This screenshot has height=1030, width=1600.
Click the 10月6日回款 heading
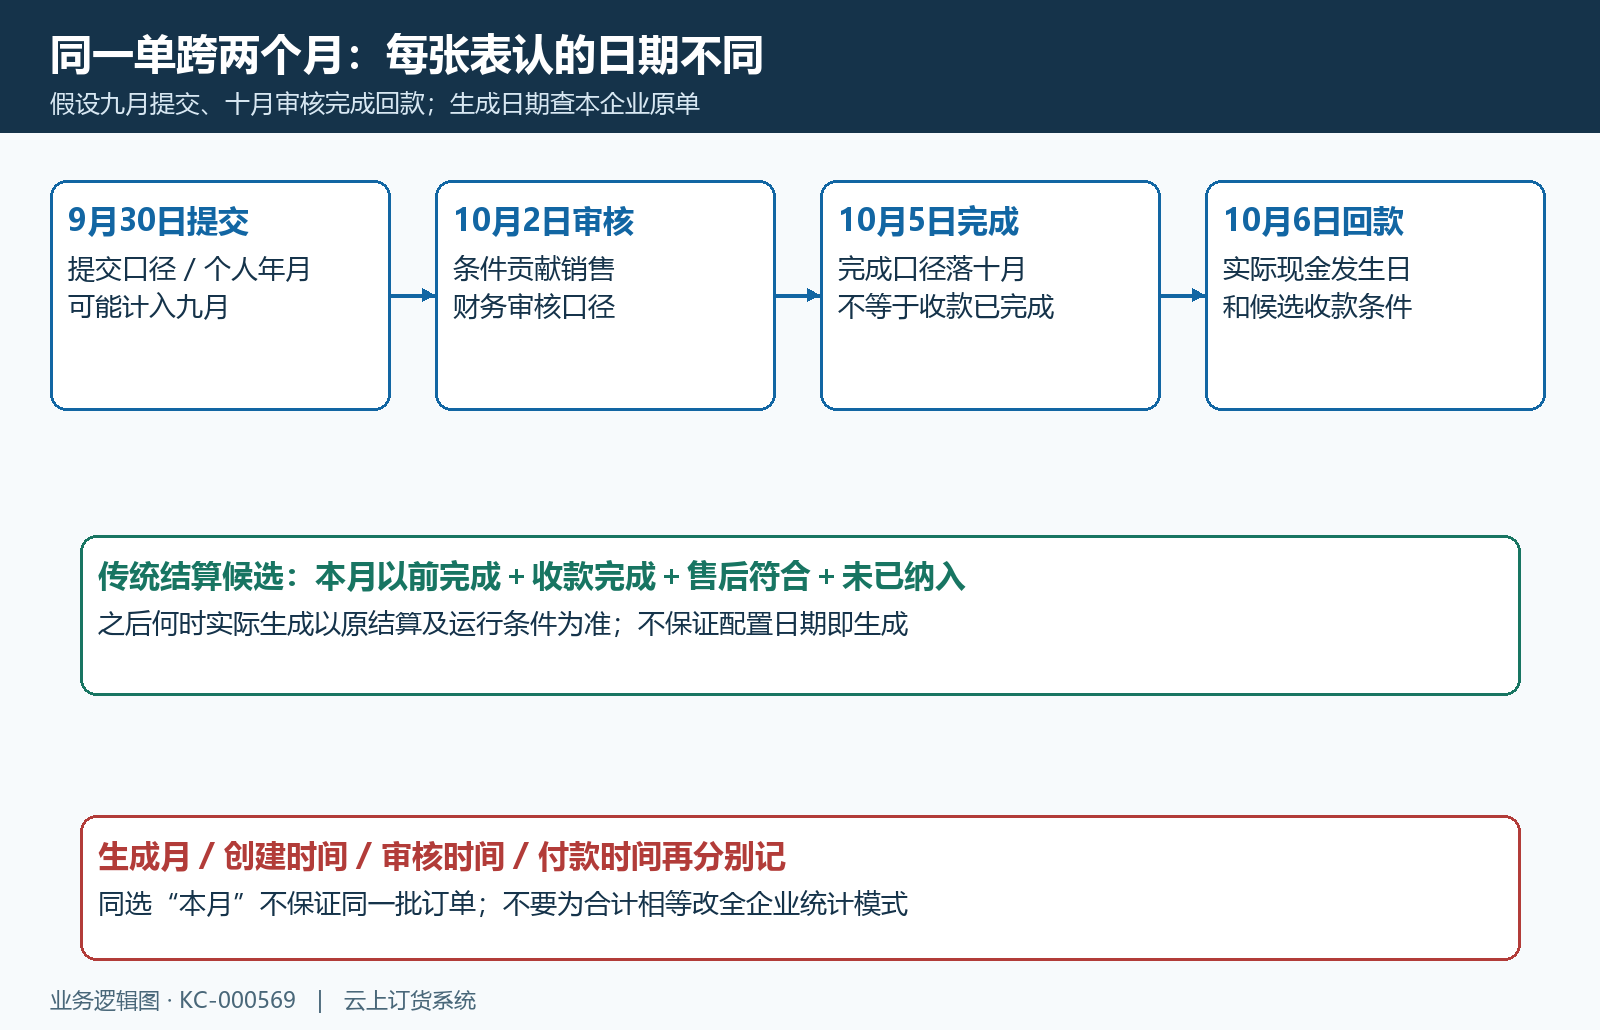(1313, 221)
